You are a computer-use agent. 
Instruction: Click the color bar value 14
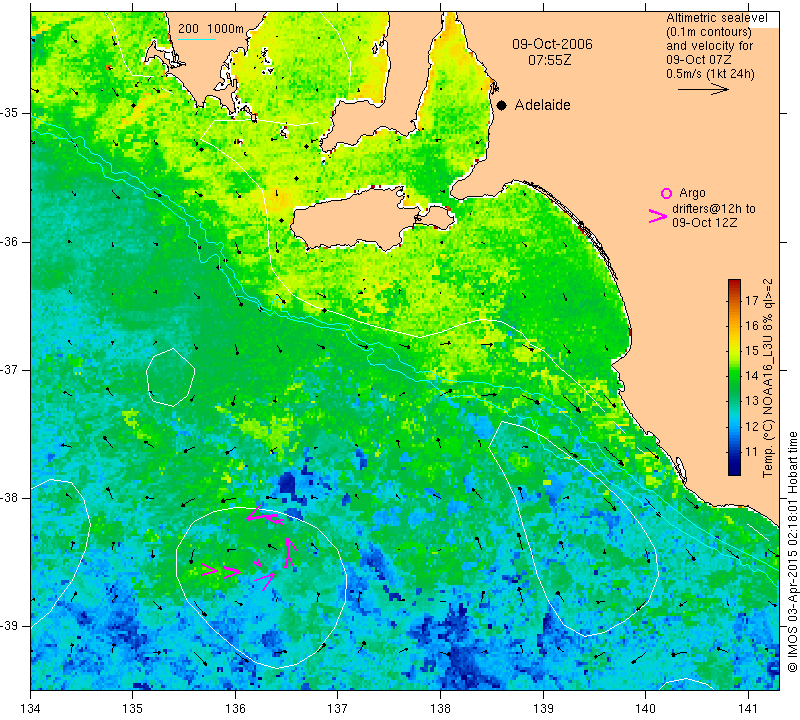tap(752, 376)
